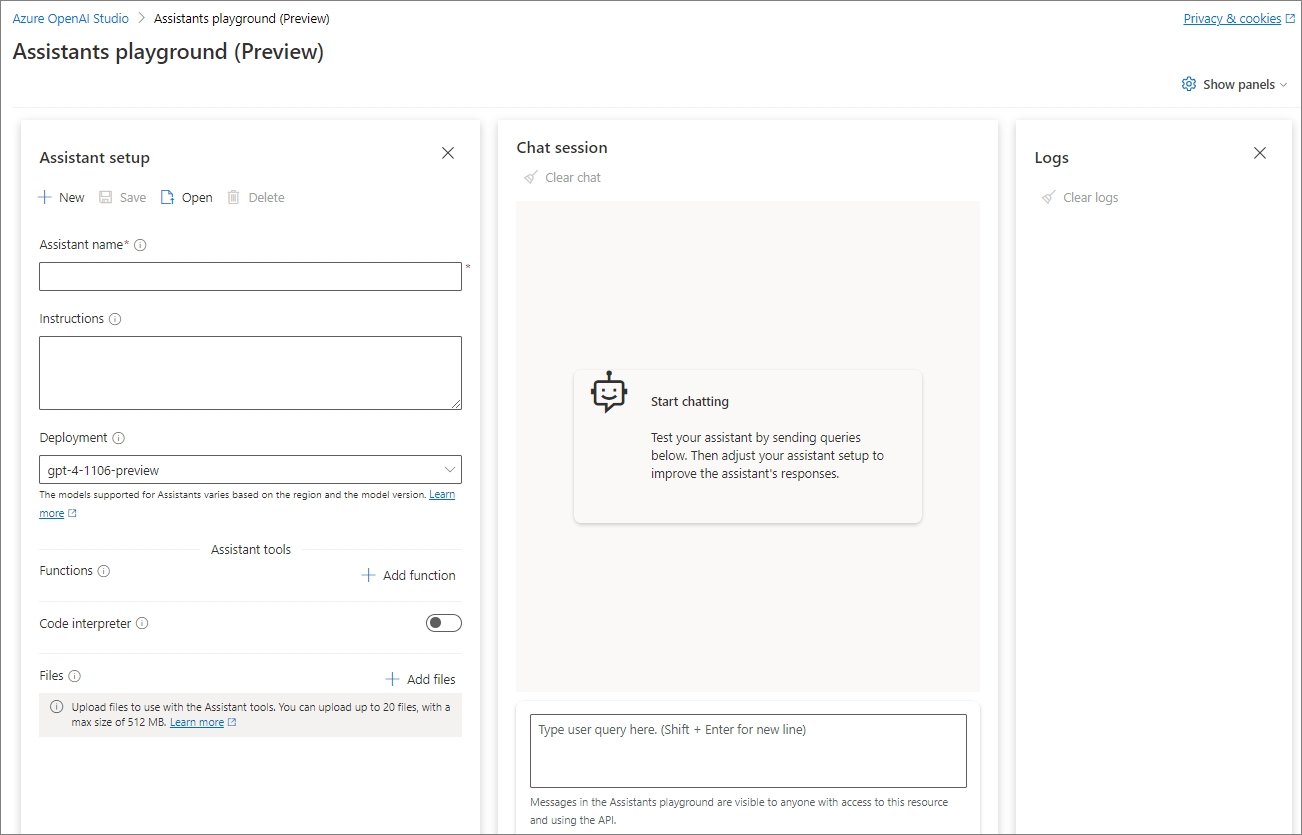1302x835 pixels.
Task: Click the Logs heading
Action: (1051, 158)
